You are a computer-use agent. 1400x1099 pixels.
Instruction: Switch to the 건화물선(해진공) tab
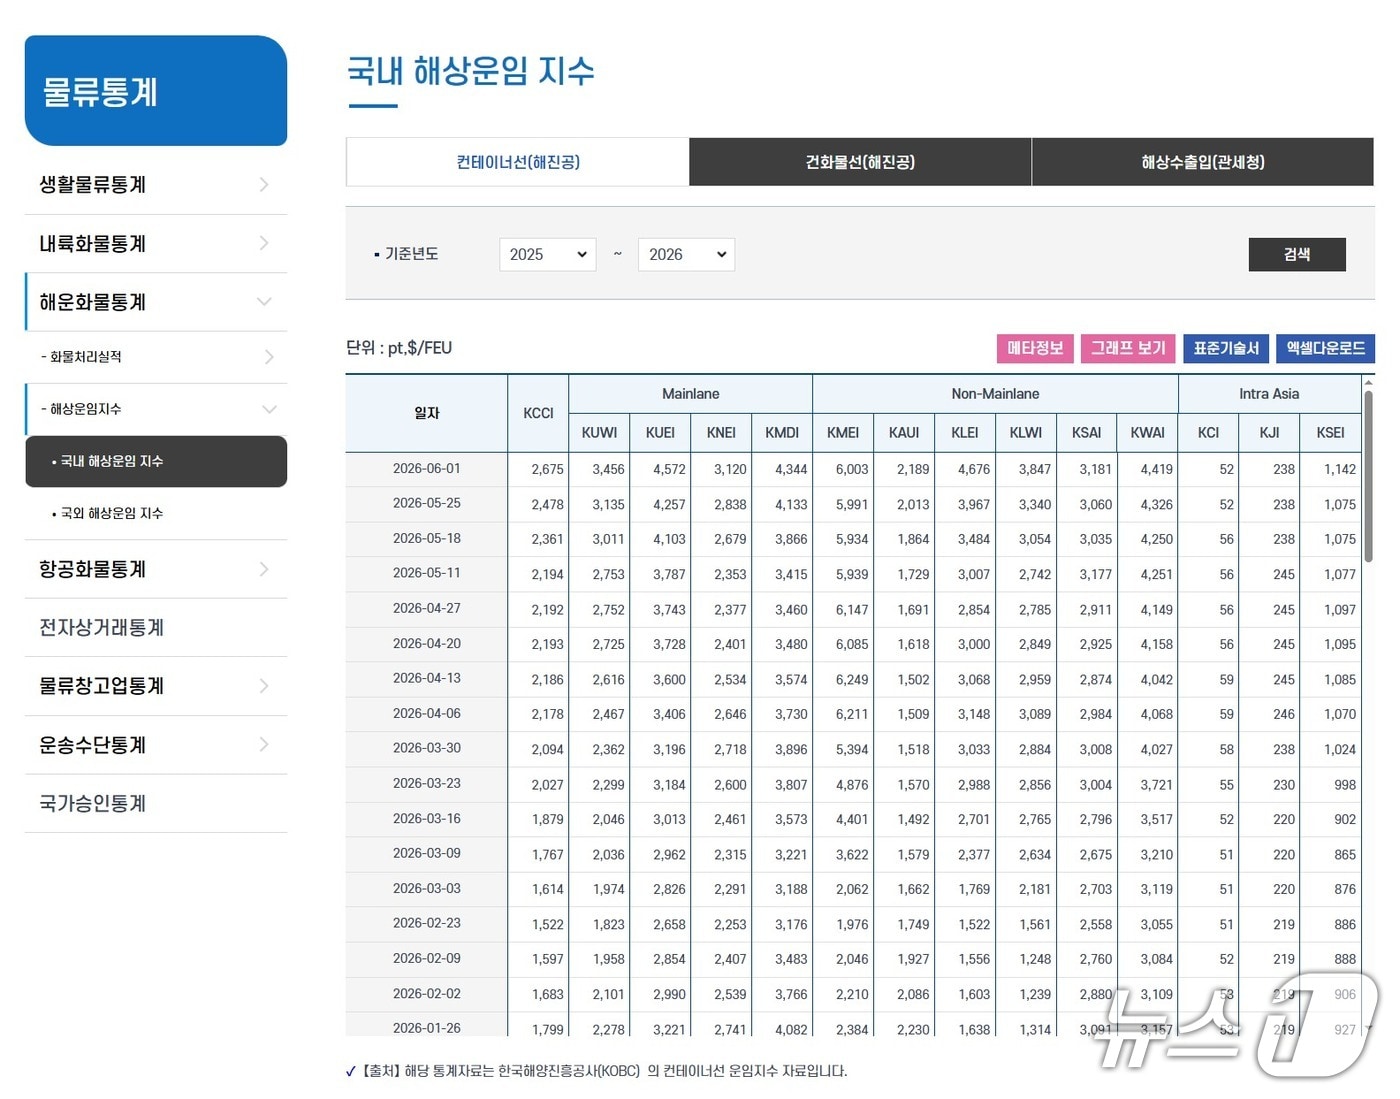coord(860,162)
